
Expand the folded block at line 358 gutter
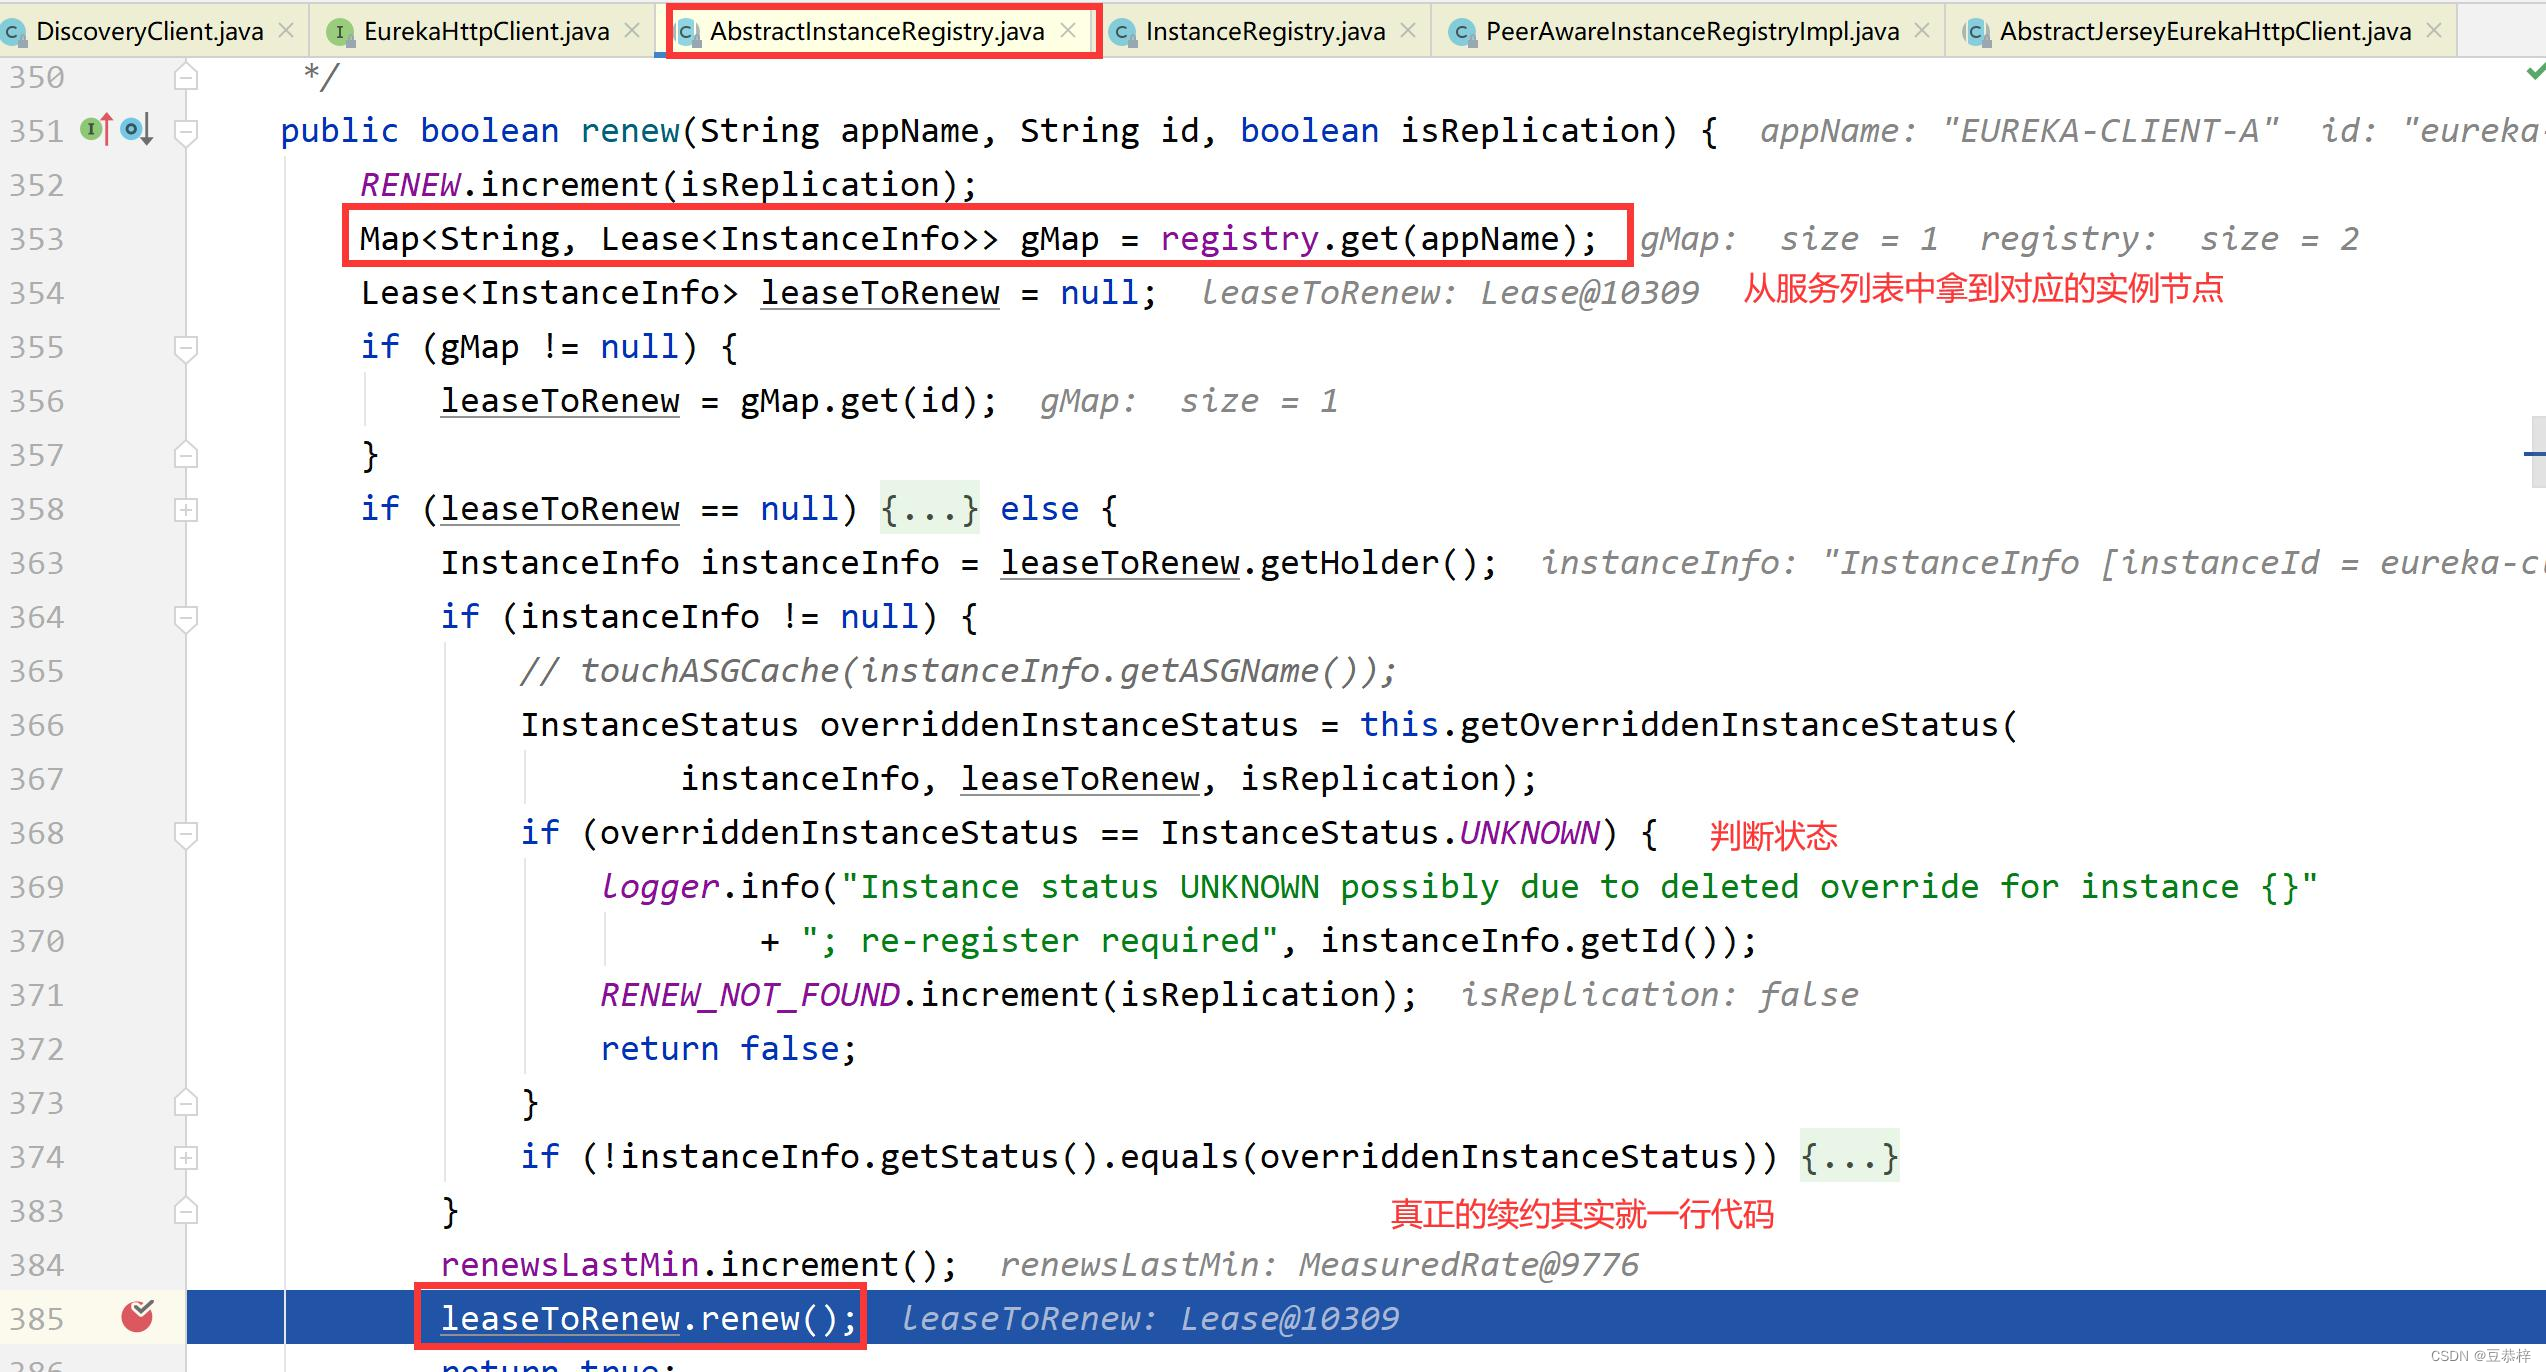point(185,509)
